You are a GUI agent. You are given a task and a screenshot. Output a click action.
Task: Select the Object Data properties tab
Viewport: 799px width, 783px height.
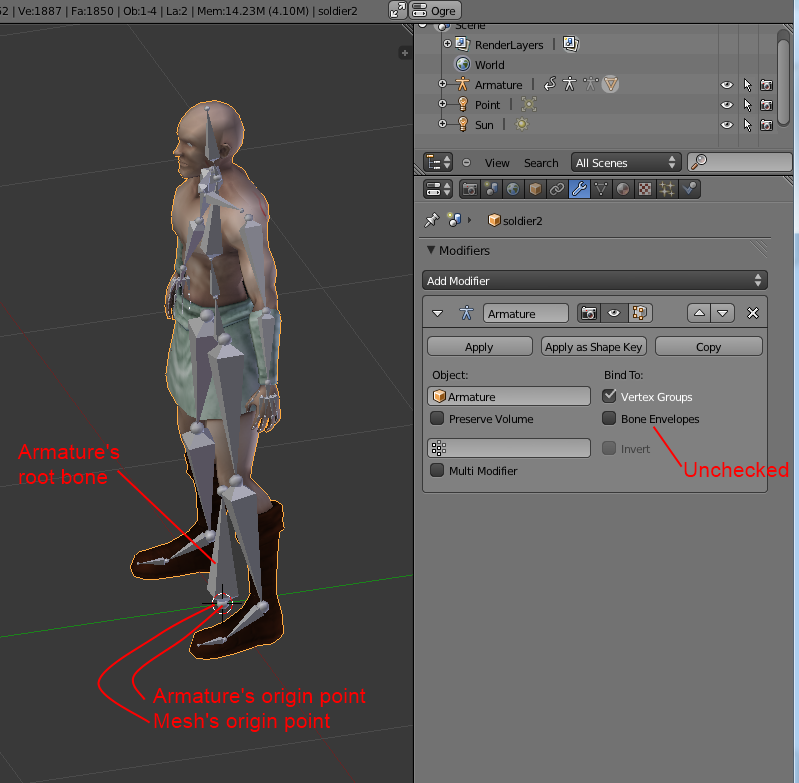[x=601, y=189]
